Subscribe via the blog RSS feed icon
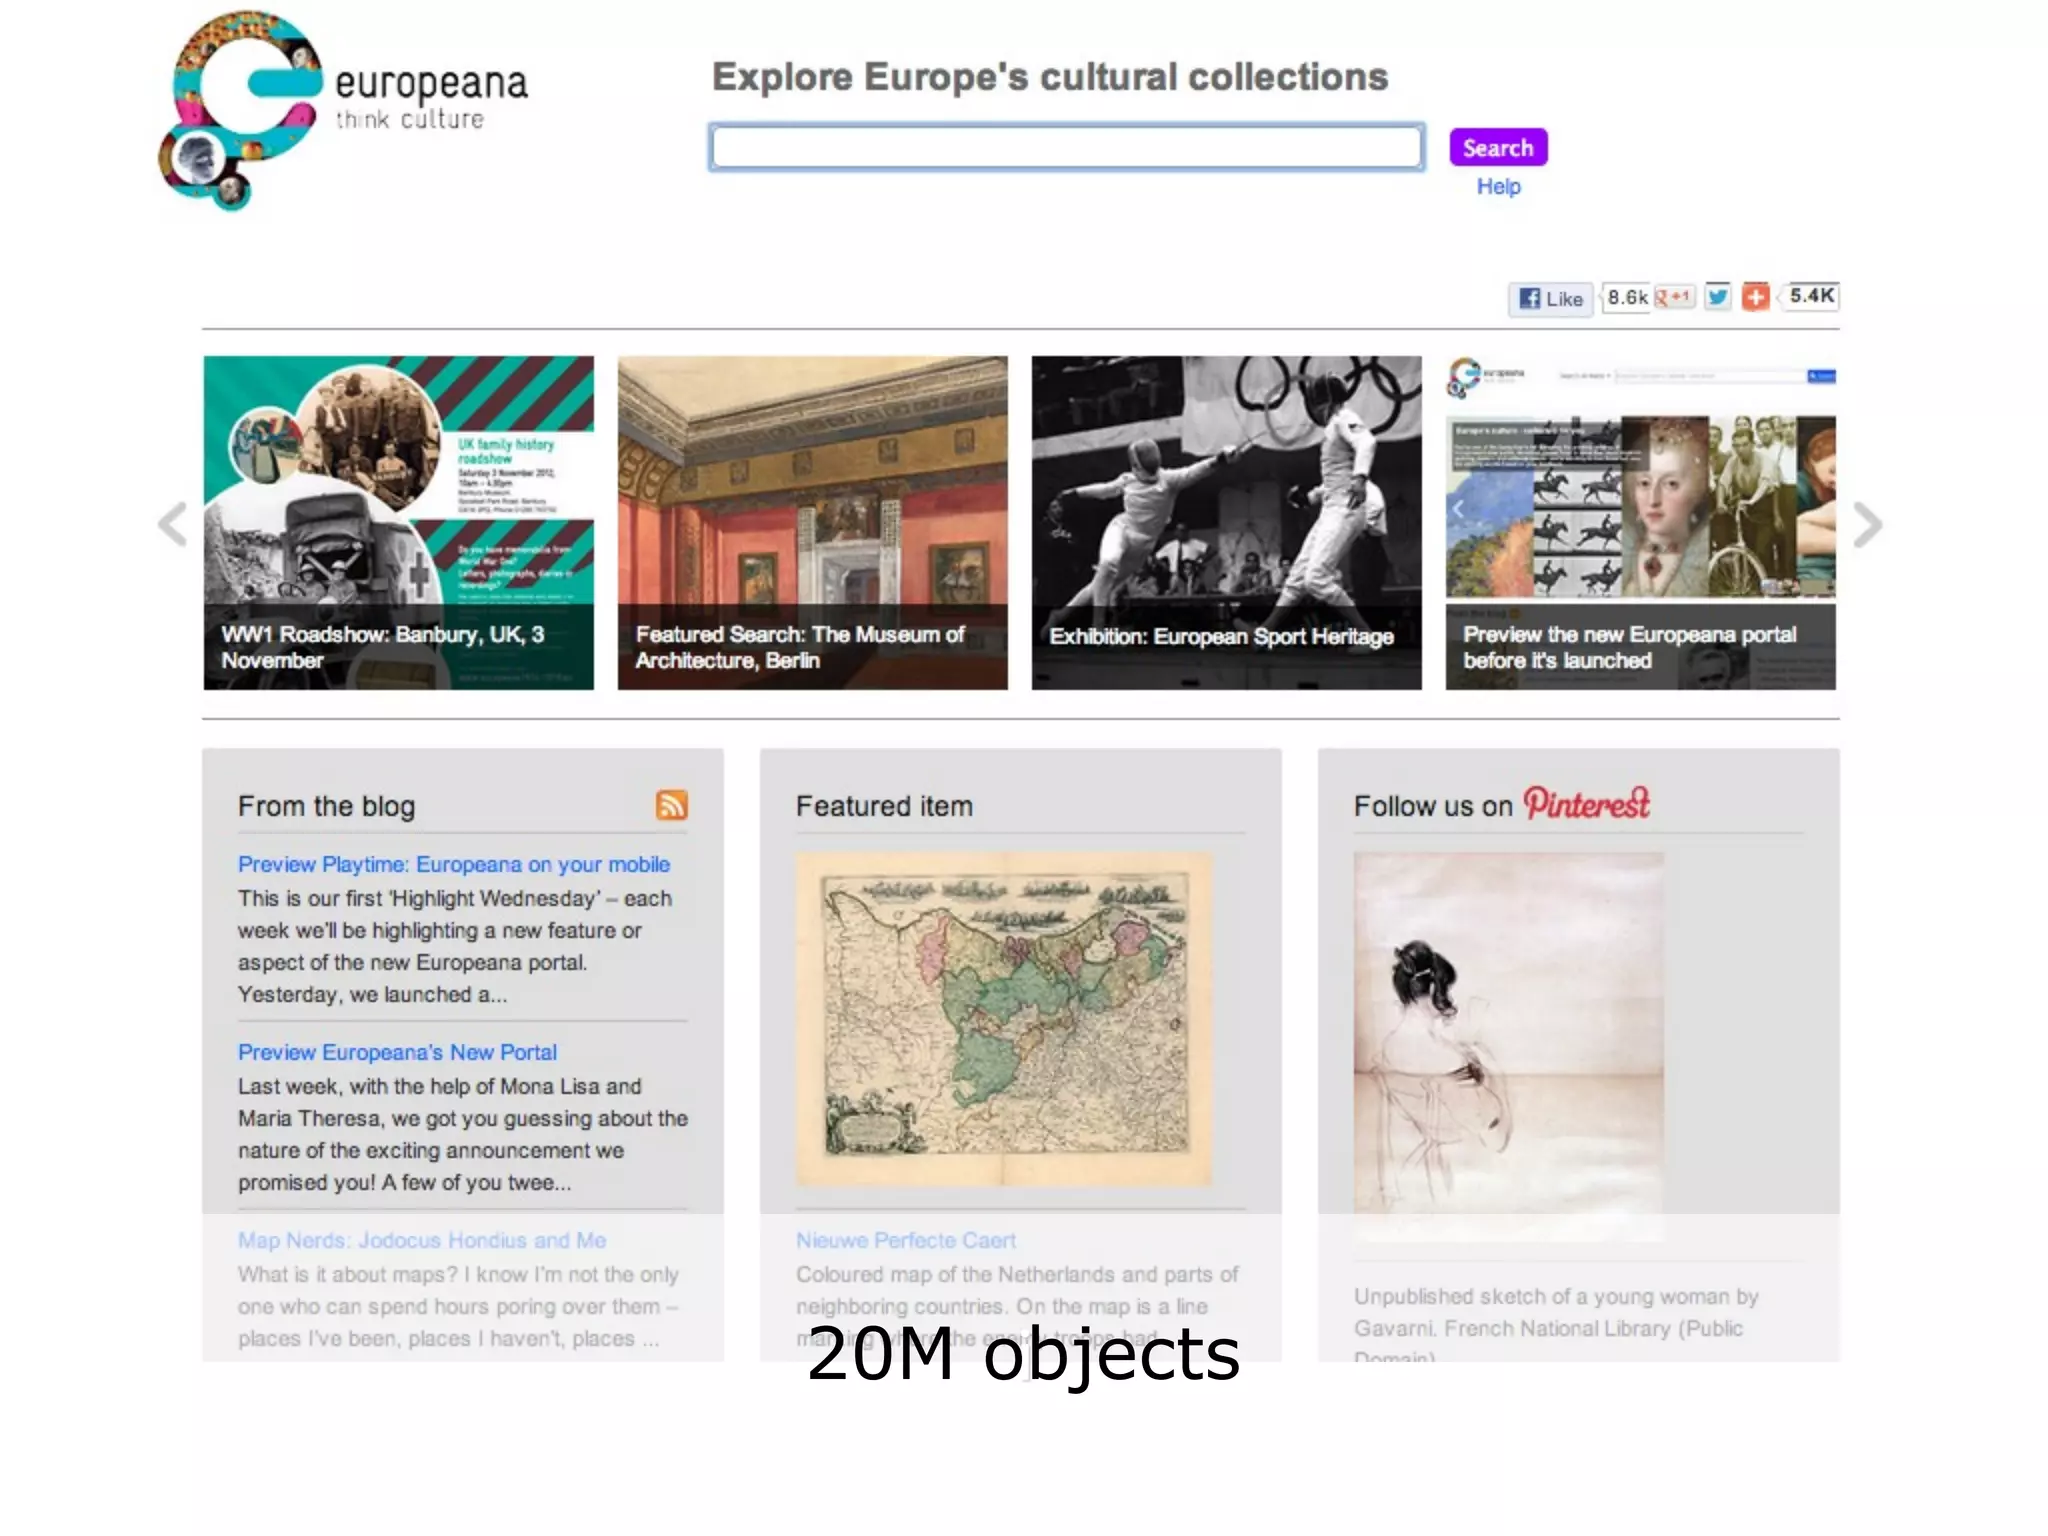The image size is (2048, 1536). (x=671, y=805)
